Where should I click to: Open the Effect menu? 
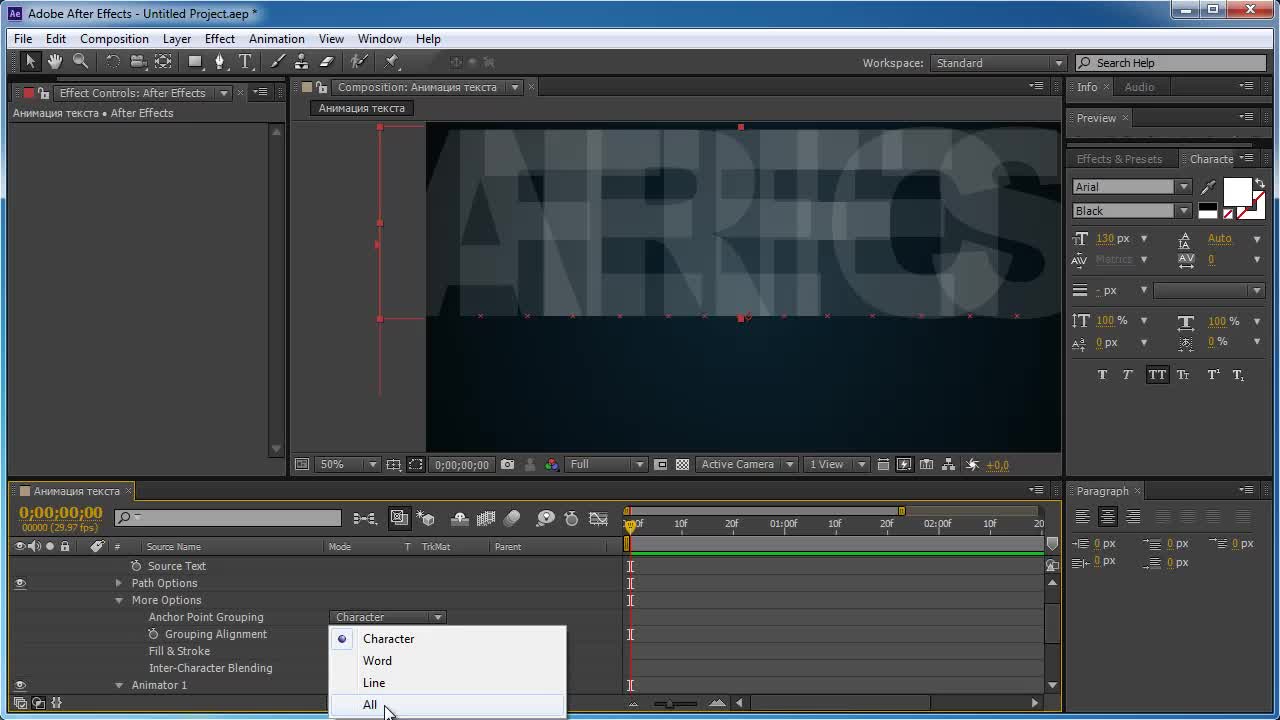coord(220,39)
